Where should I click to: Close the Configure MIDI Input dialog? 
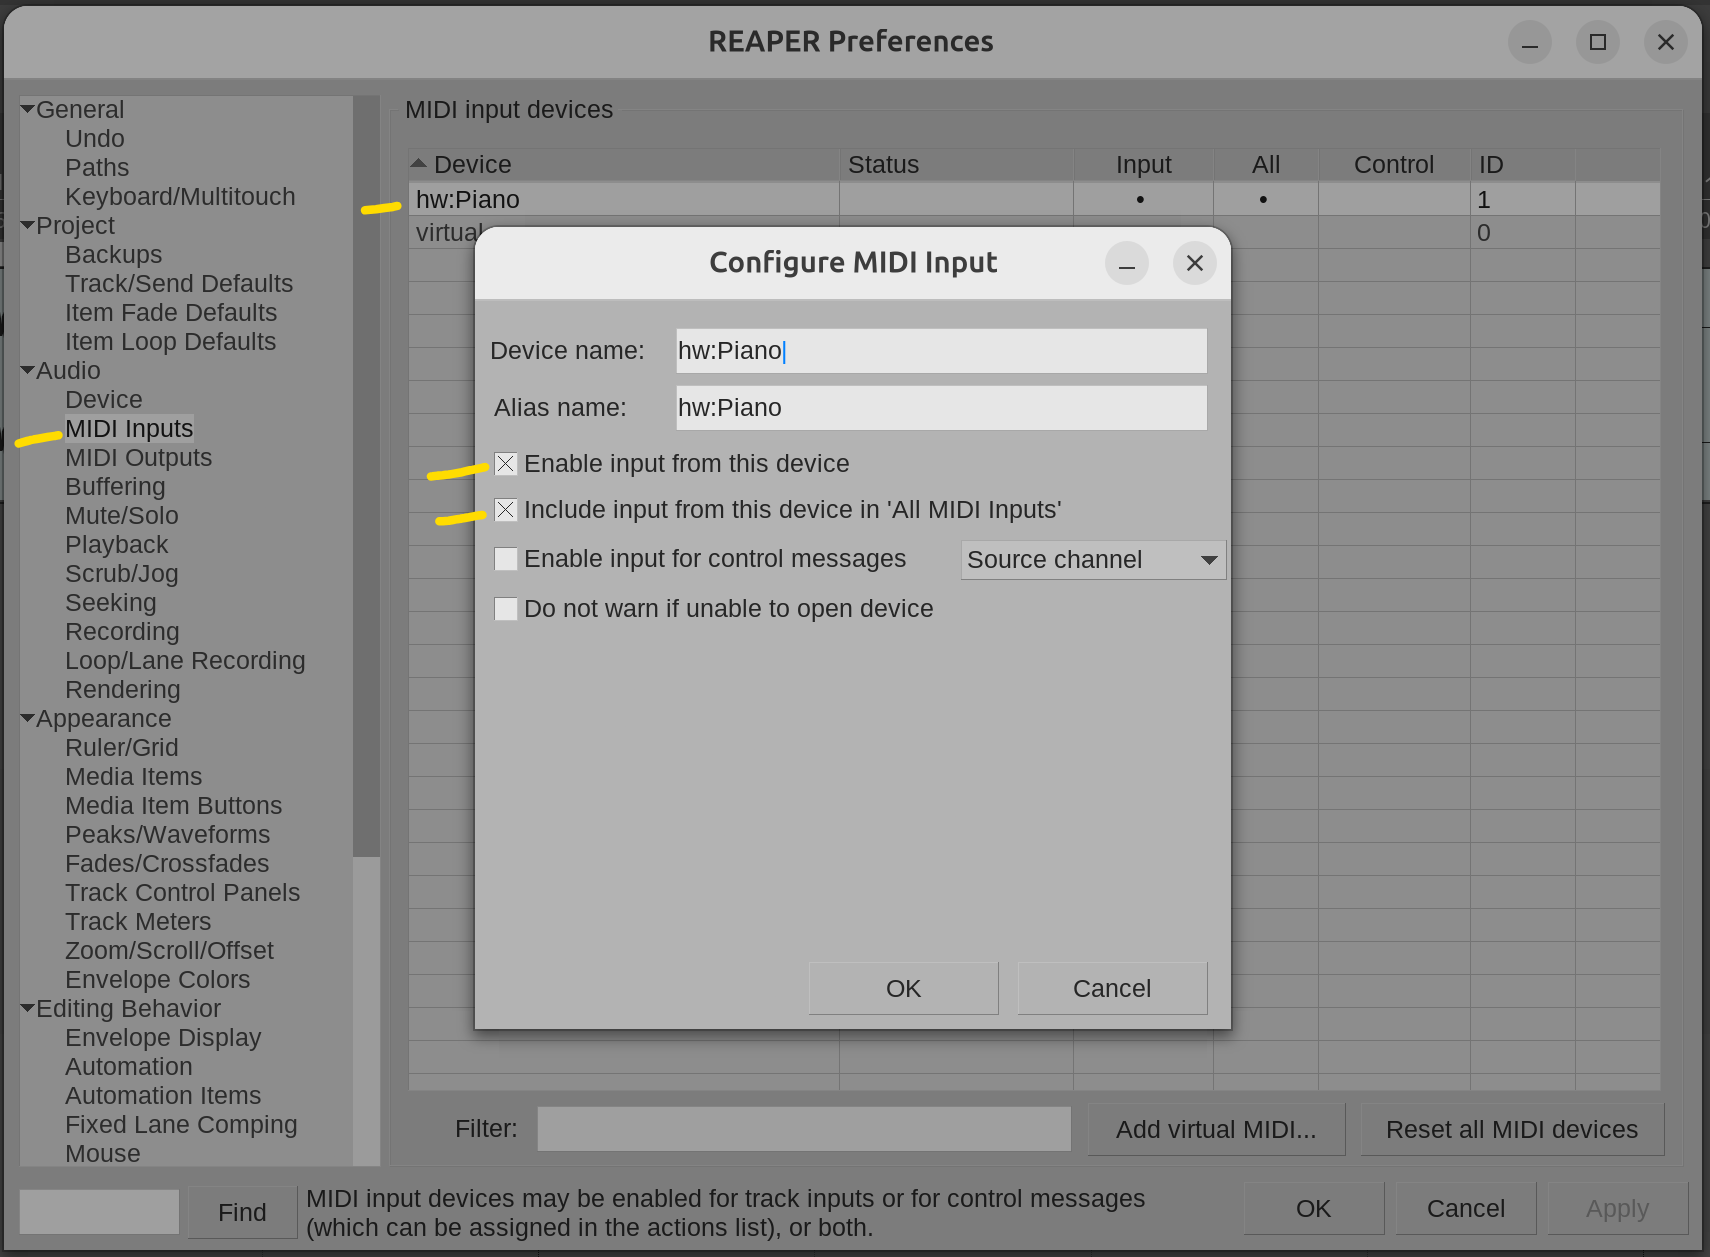[1194, 263]
